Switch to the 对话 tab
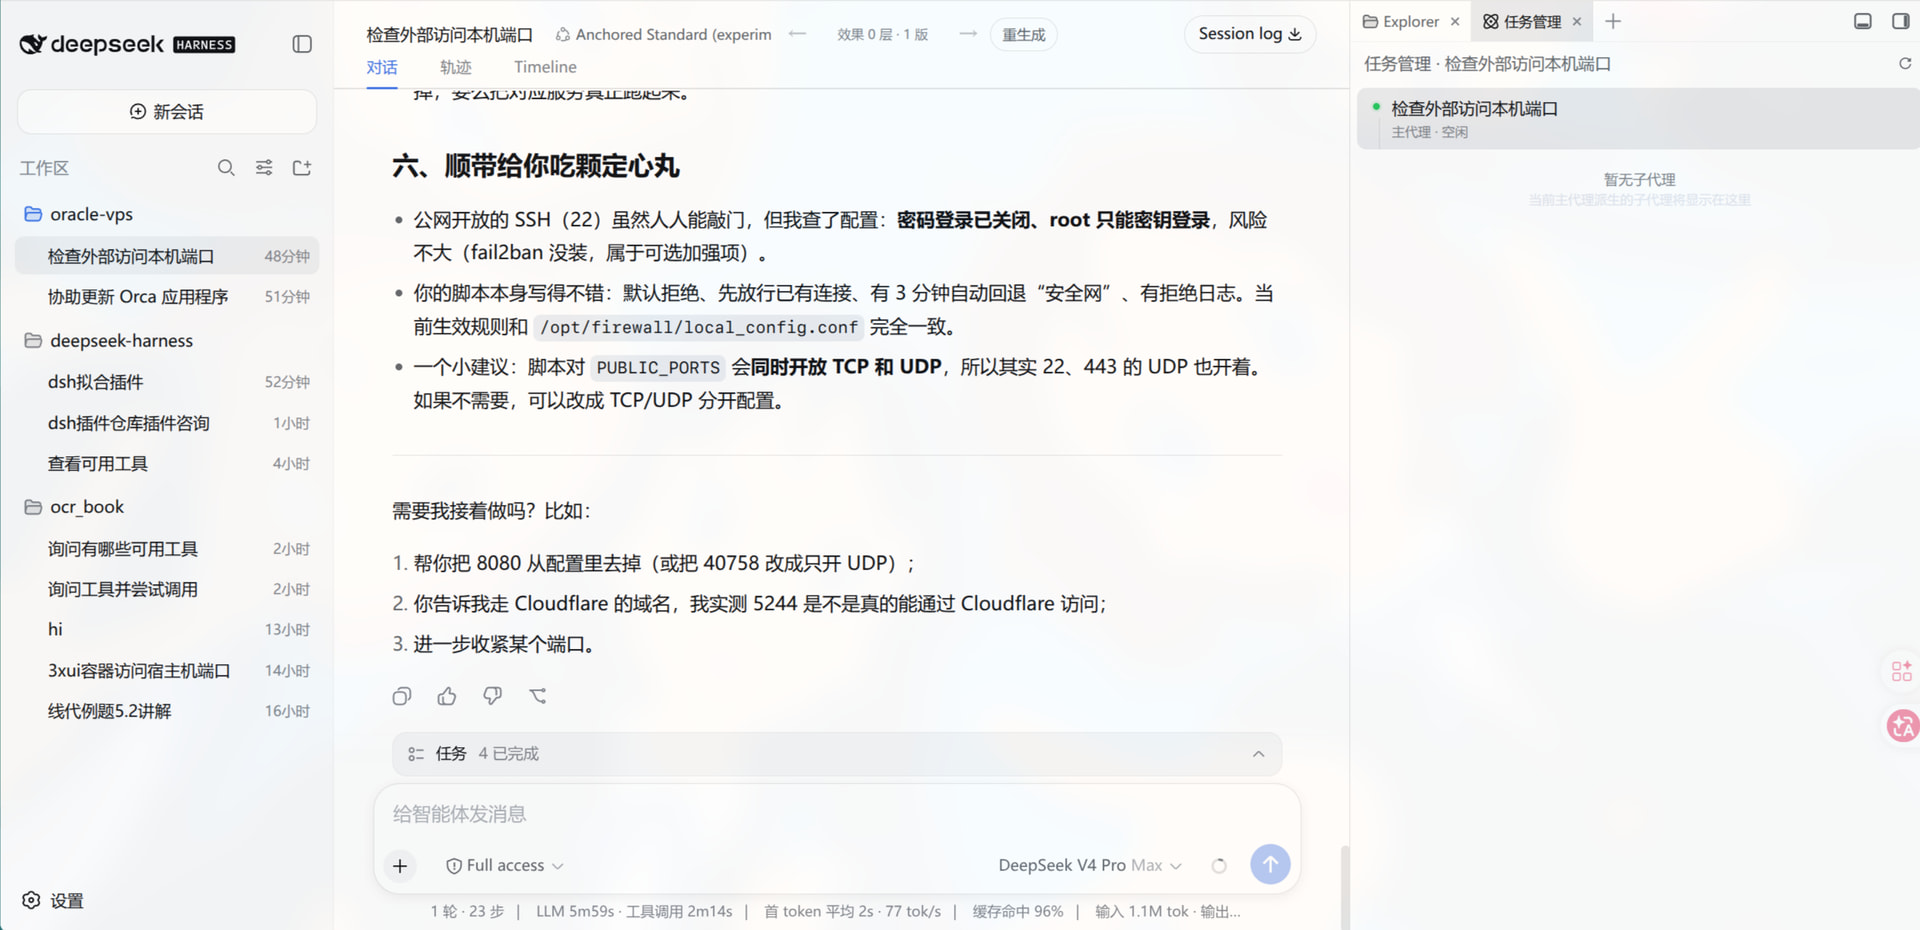1920x930 pixels. [382, 67]
